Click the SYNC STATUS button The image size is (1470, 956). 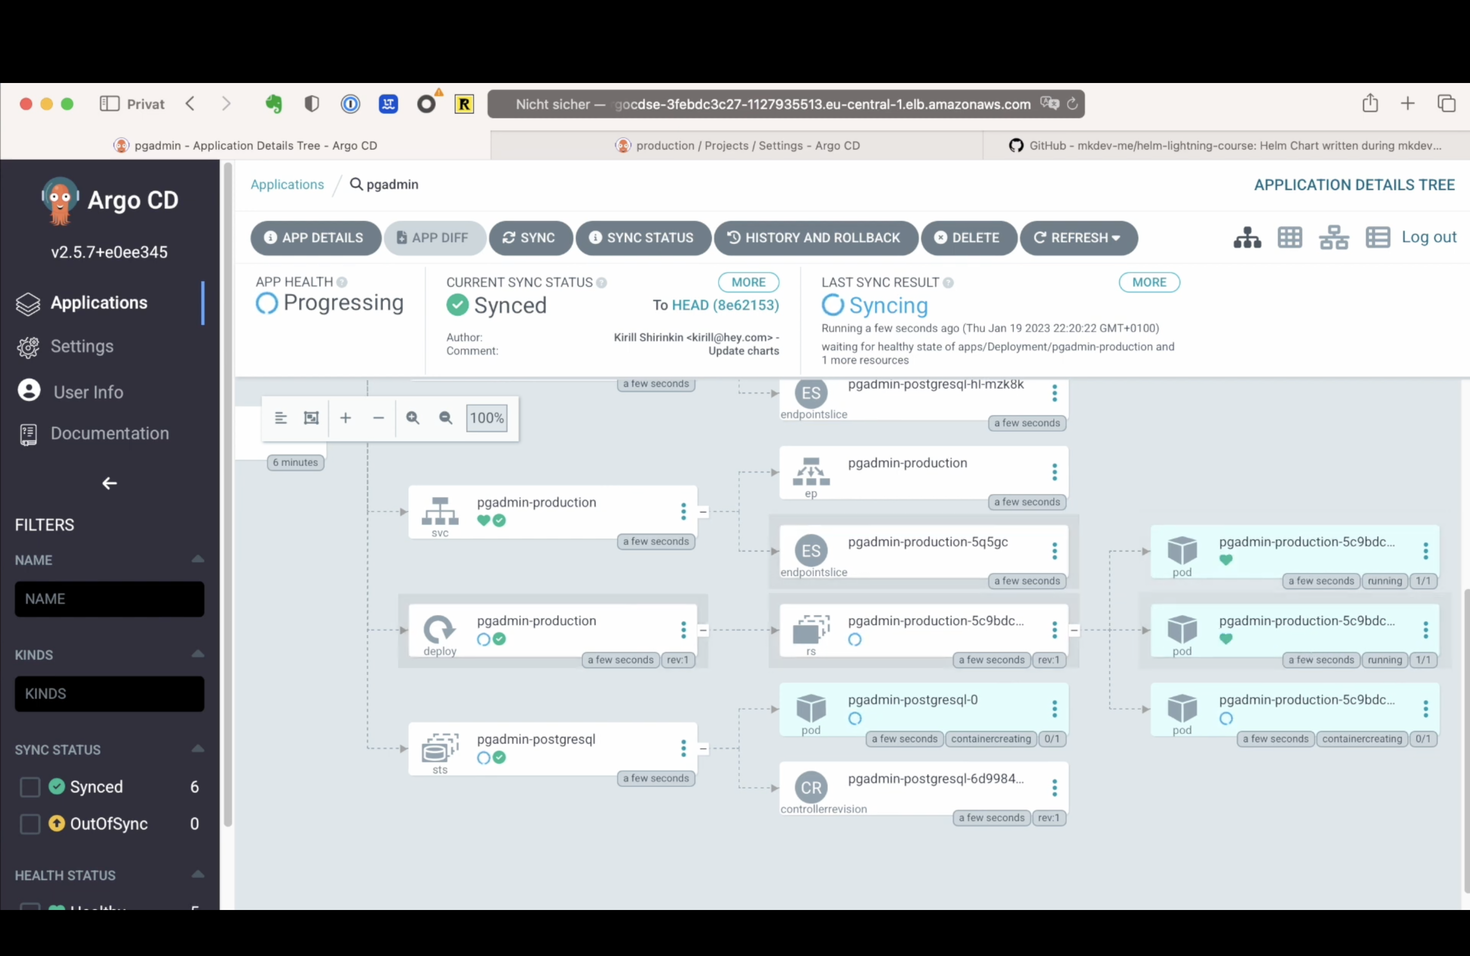coord(642,238)
